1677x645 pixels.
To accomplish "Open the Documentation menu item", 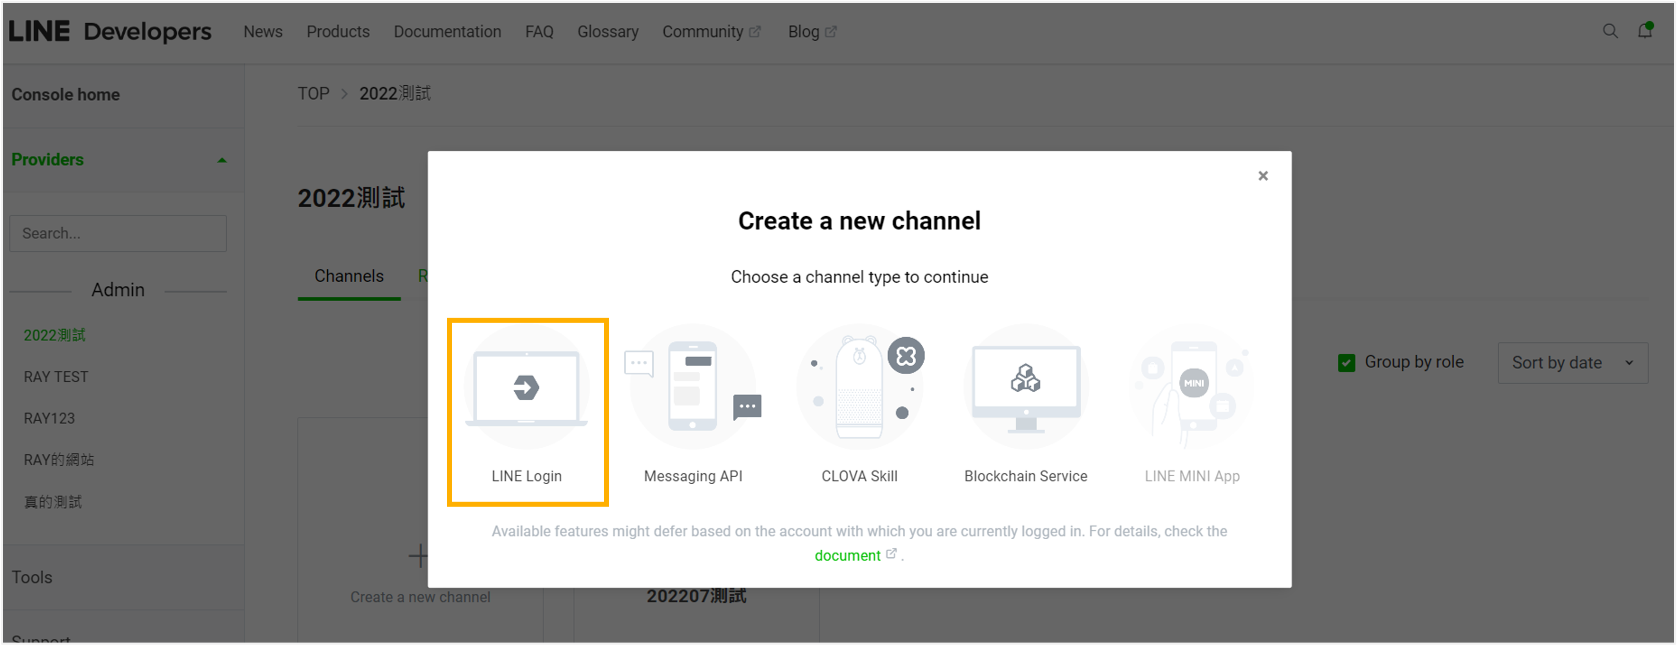I will (447, 32).
